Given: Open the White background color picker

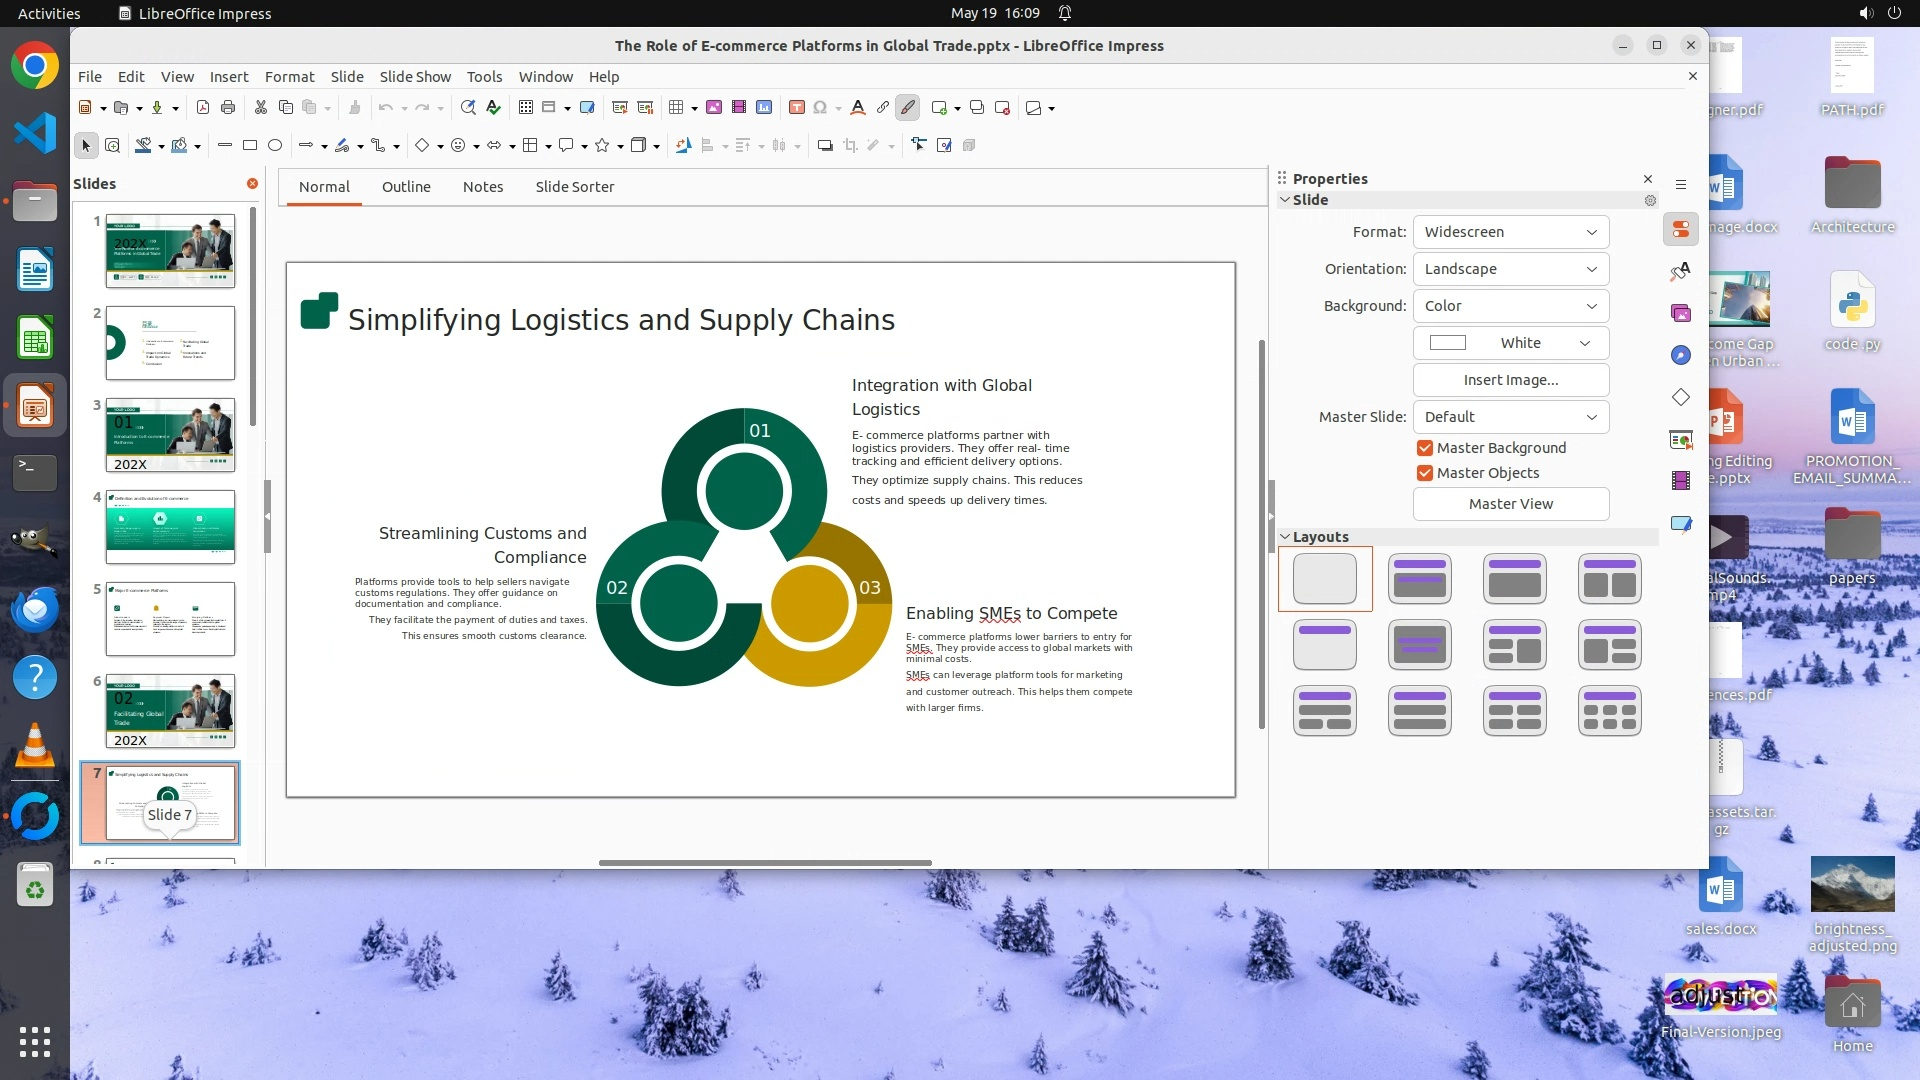Looking at the screenshot, I should pyautogui.click(x=1510, y=343).
